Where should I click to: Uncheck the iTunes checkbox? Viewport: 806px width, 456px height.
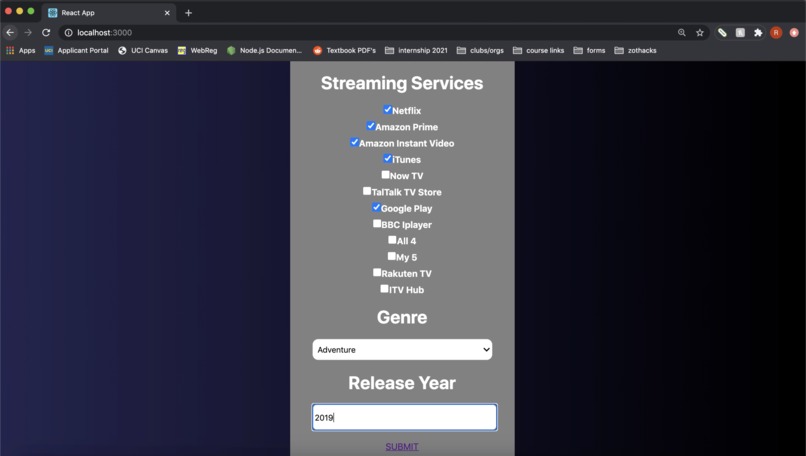tap(388, 158)
